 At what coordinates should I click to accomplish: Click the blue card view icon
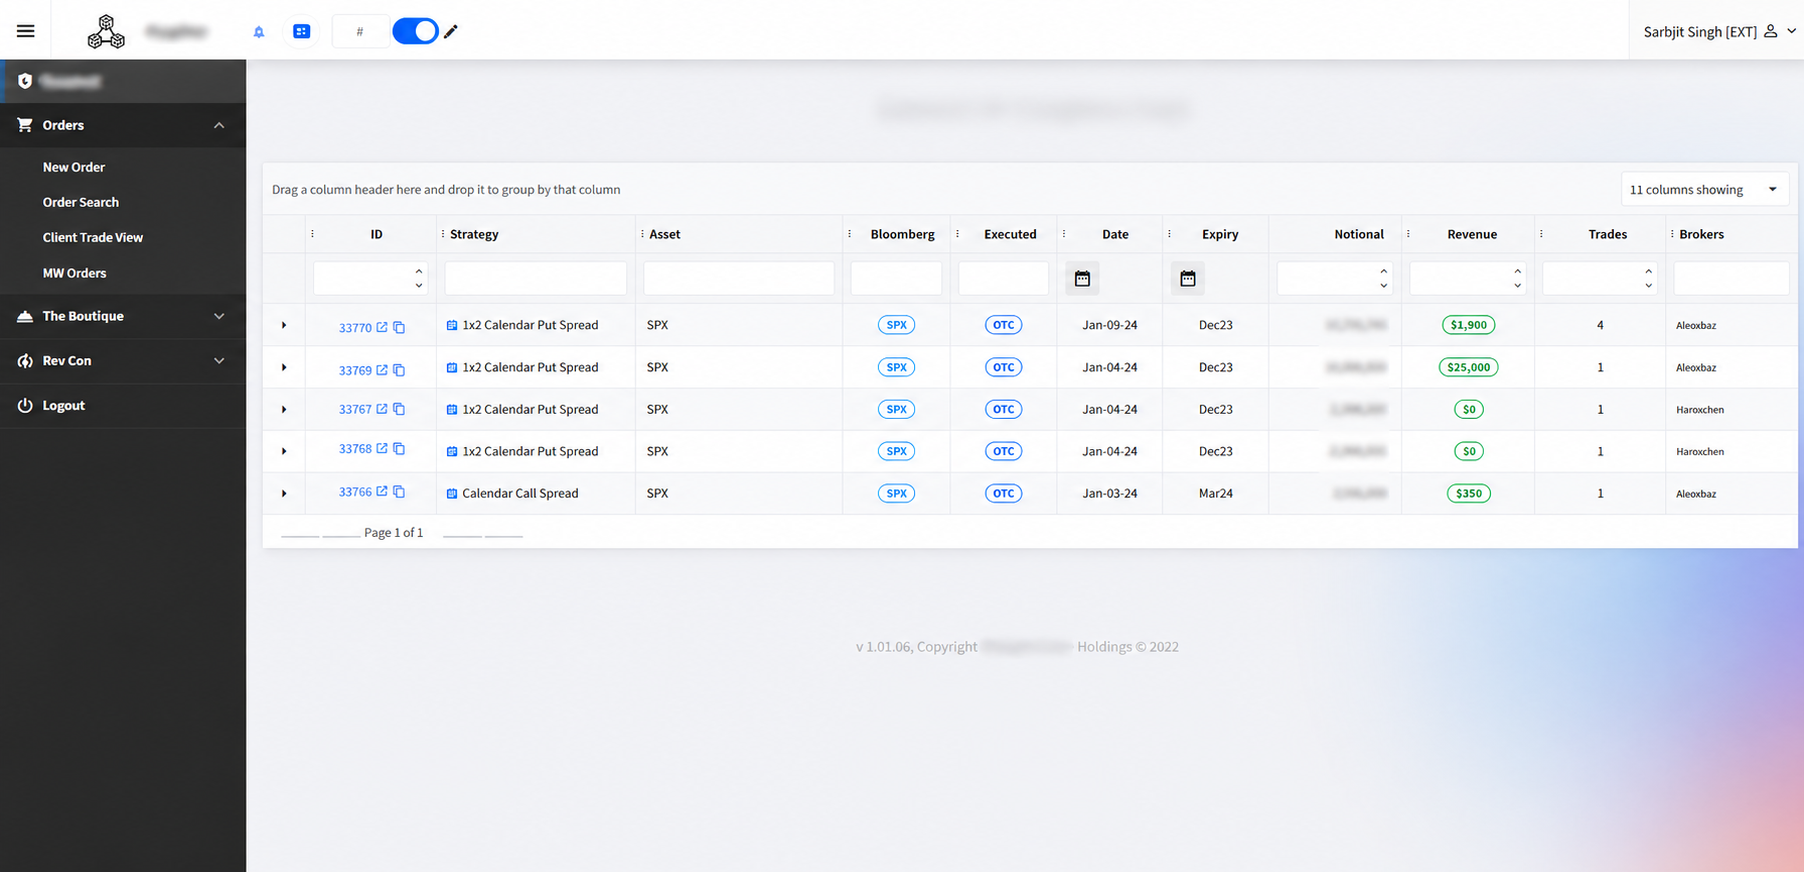301,31
